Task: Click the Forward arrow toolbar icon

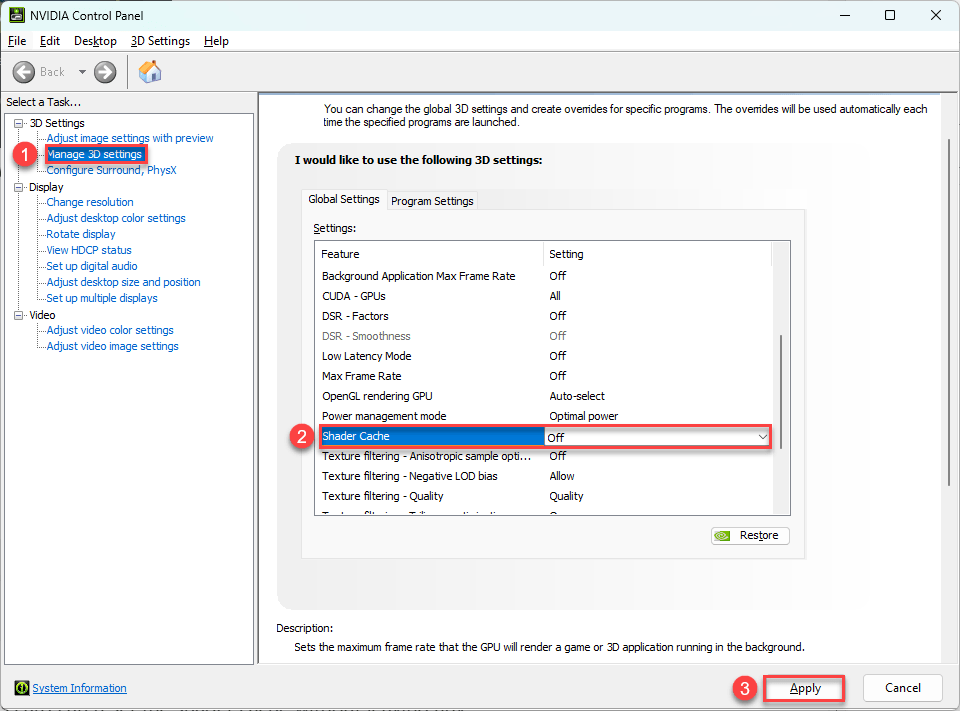Action: pyautogui.click(x=105, y=72)
